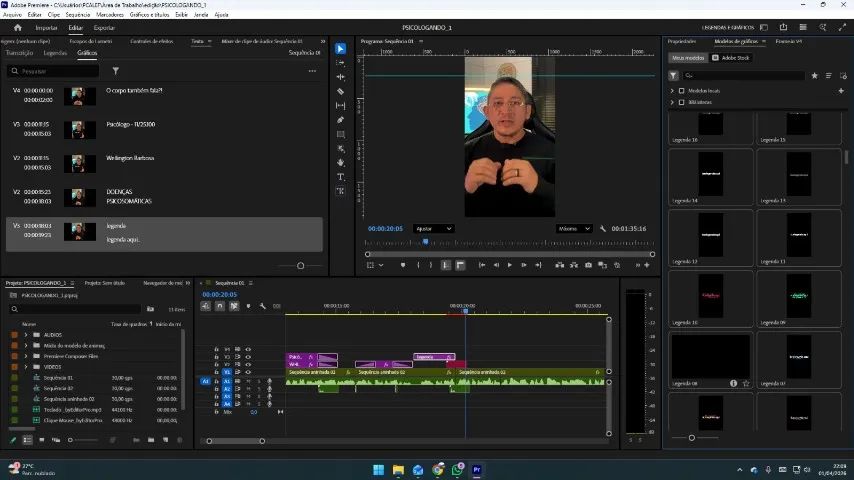This screenshot has width=854, height=480.
Task: Open Premiere Pro from the taskbar
Action: point(477,469)
